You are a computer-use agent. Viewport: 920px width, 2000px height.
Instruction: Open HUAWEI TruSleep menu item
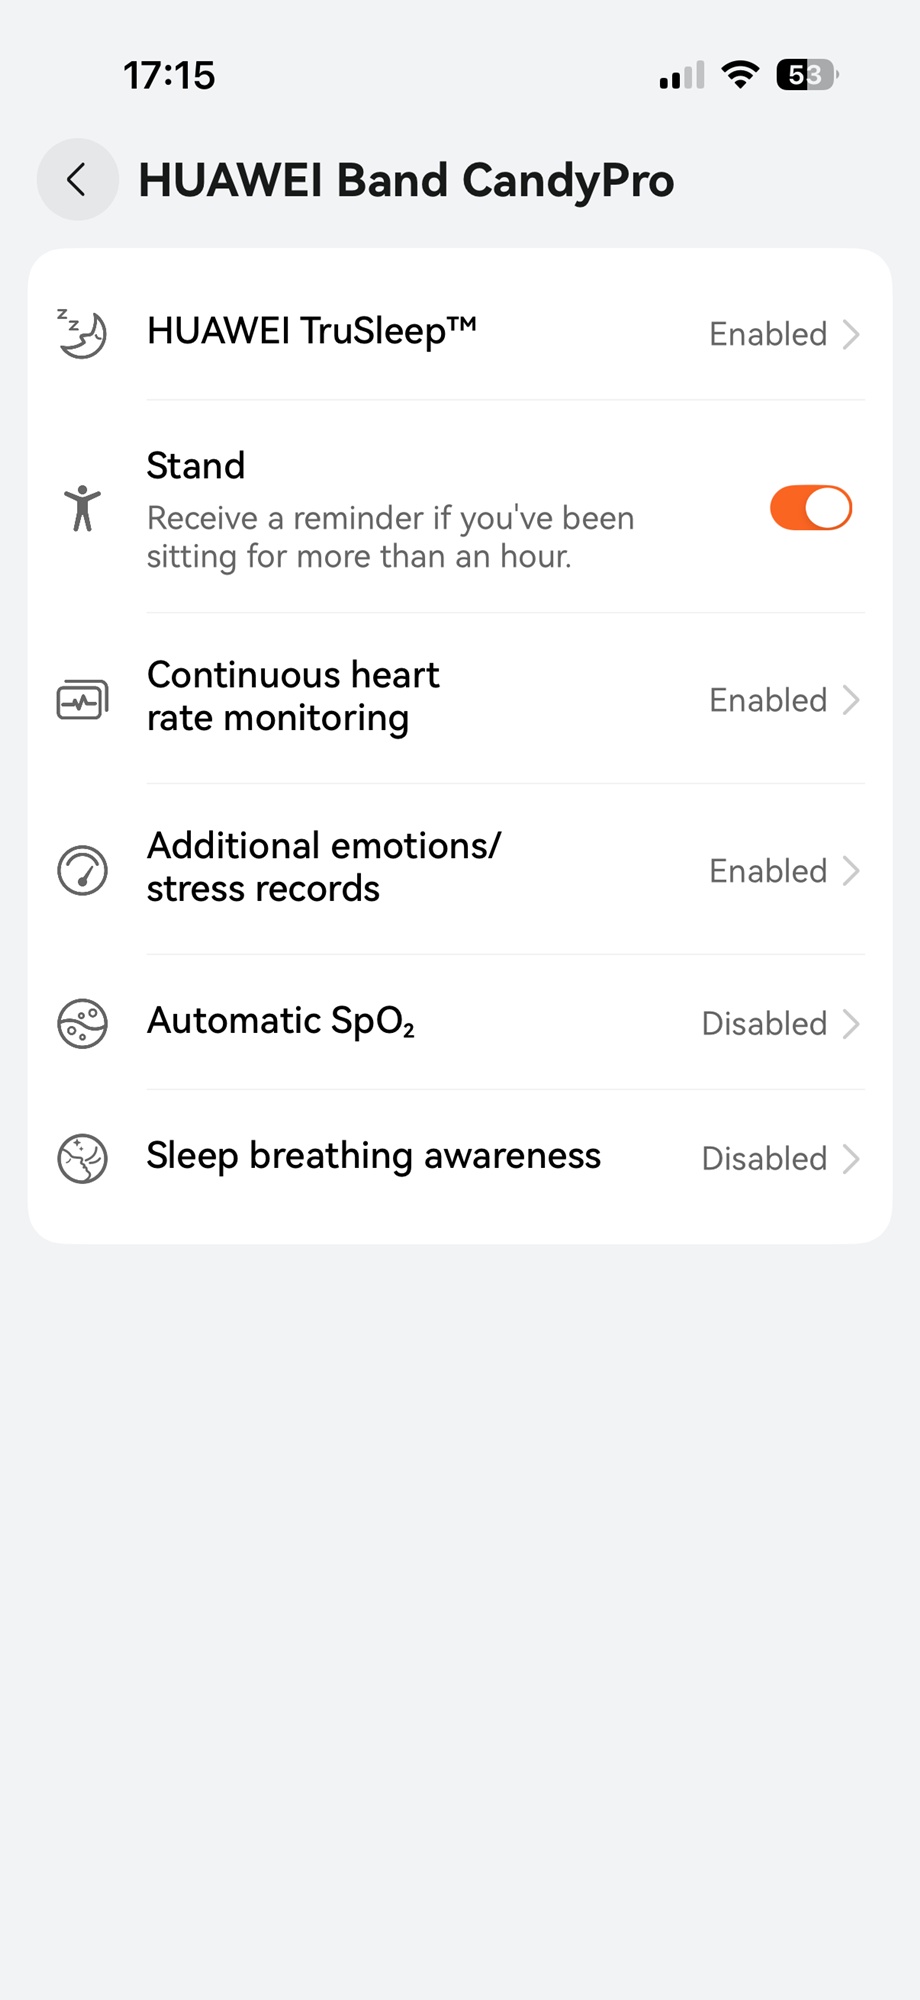click(x=311, y=331)
